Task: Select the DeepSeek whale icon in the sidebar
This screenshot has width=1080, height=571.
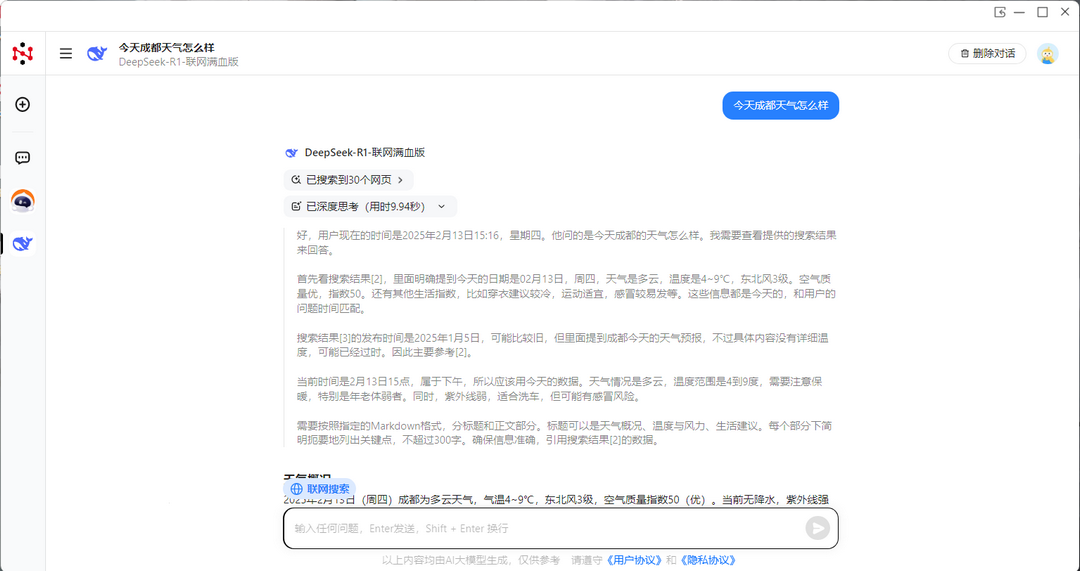Action: click(22, 244)
